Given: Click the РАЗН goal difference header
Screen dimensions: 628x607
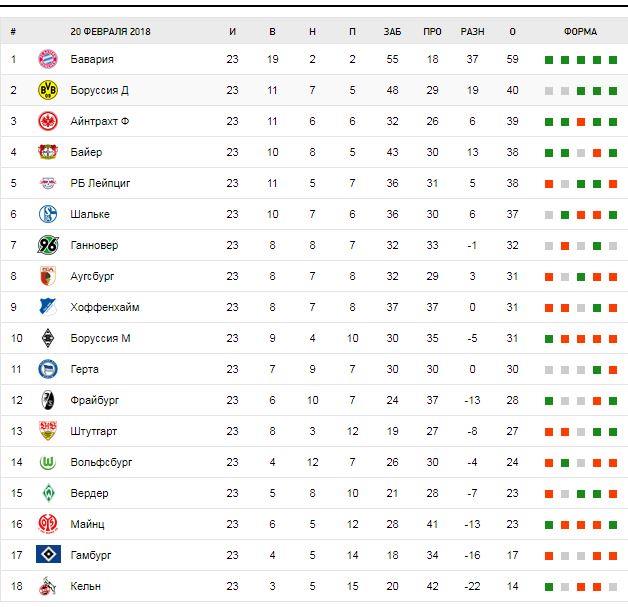Looking at the screenshot, I should point(472,31).
